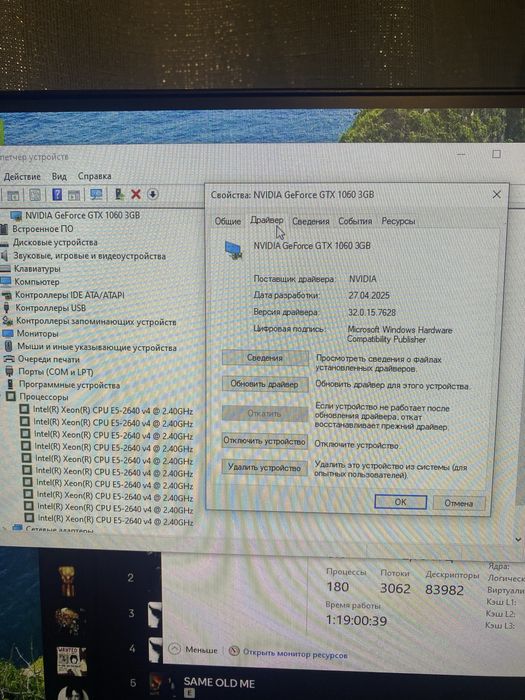Image resolution: width=525 pixels, height=700 pixels.
Task: Click the blue question-mark Help toolbar icon
Action: click(x=57, y=194)
